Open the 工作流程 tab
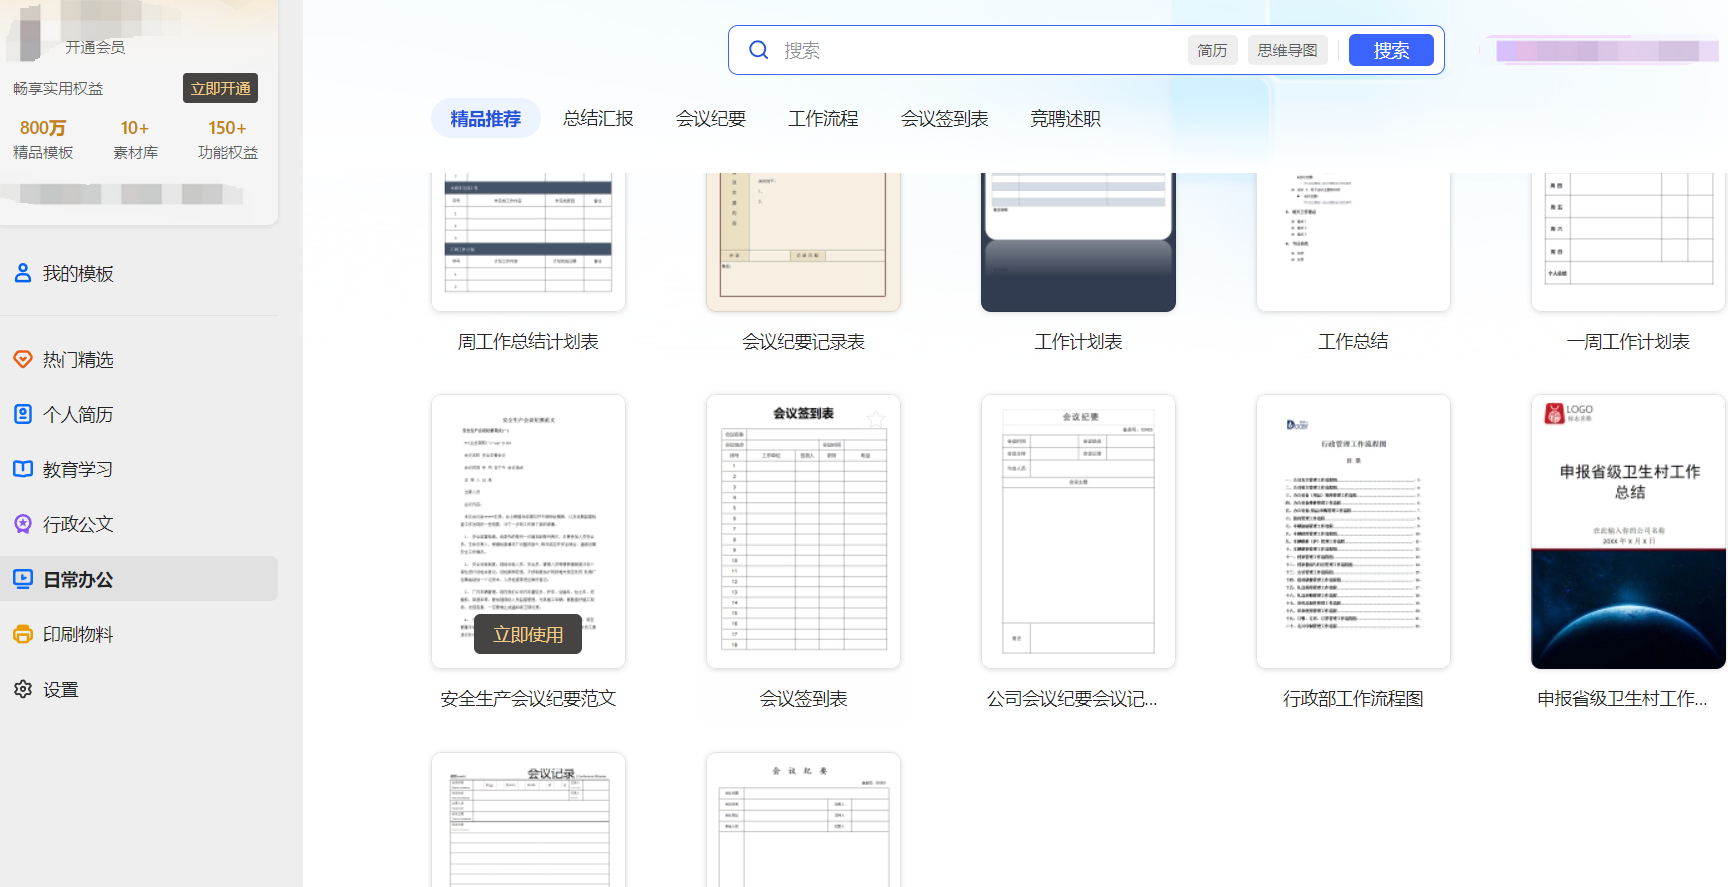The width and height of the screenshot is (1728, 887). pyautogui.click(x=823, y=118)
